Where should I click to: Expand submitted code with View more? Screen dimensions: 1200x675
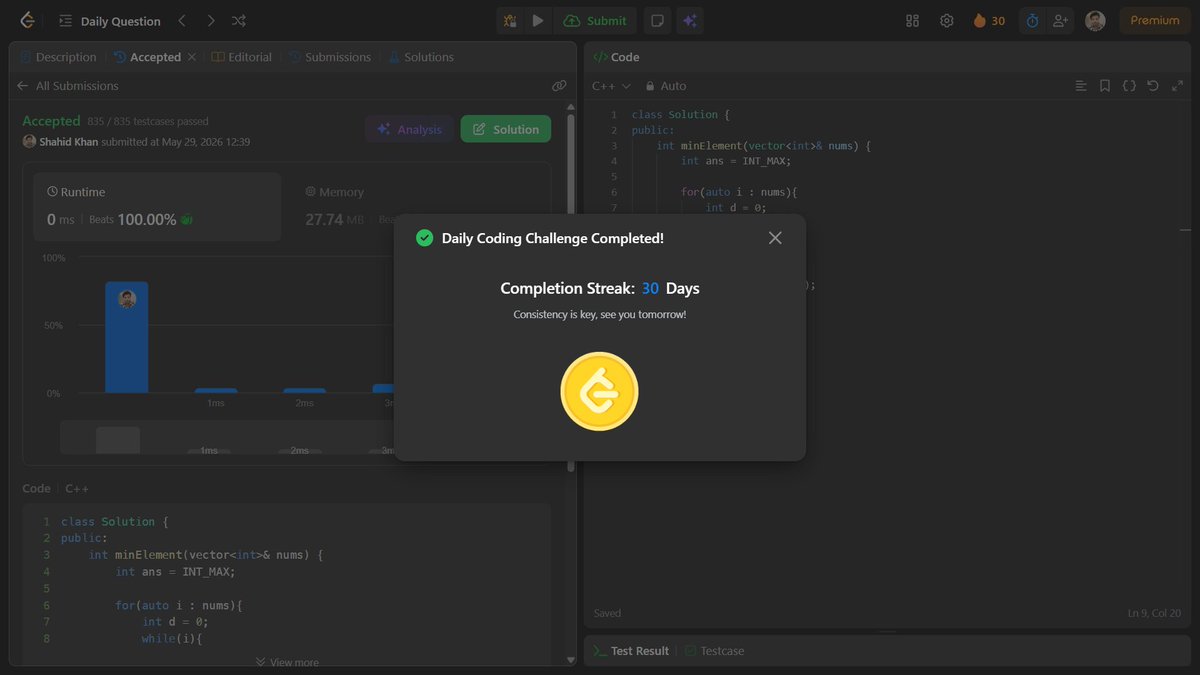click(287, 662)
